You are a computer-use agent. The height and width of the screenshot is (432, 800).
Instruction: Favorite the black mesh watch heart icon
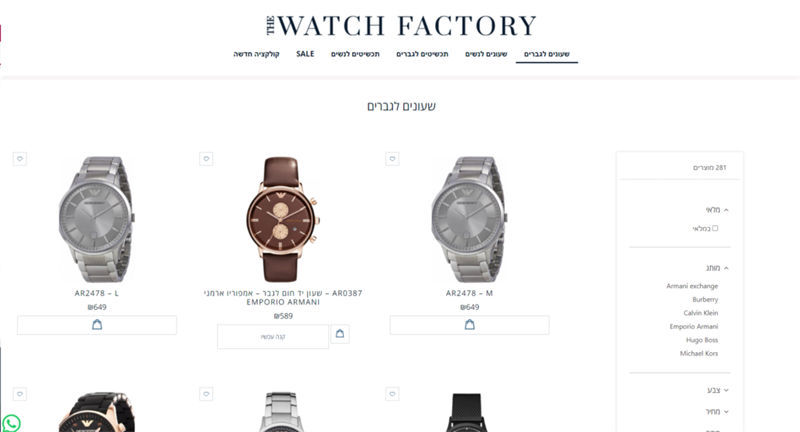(392, 394)
